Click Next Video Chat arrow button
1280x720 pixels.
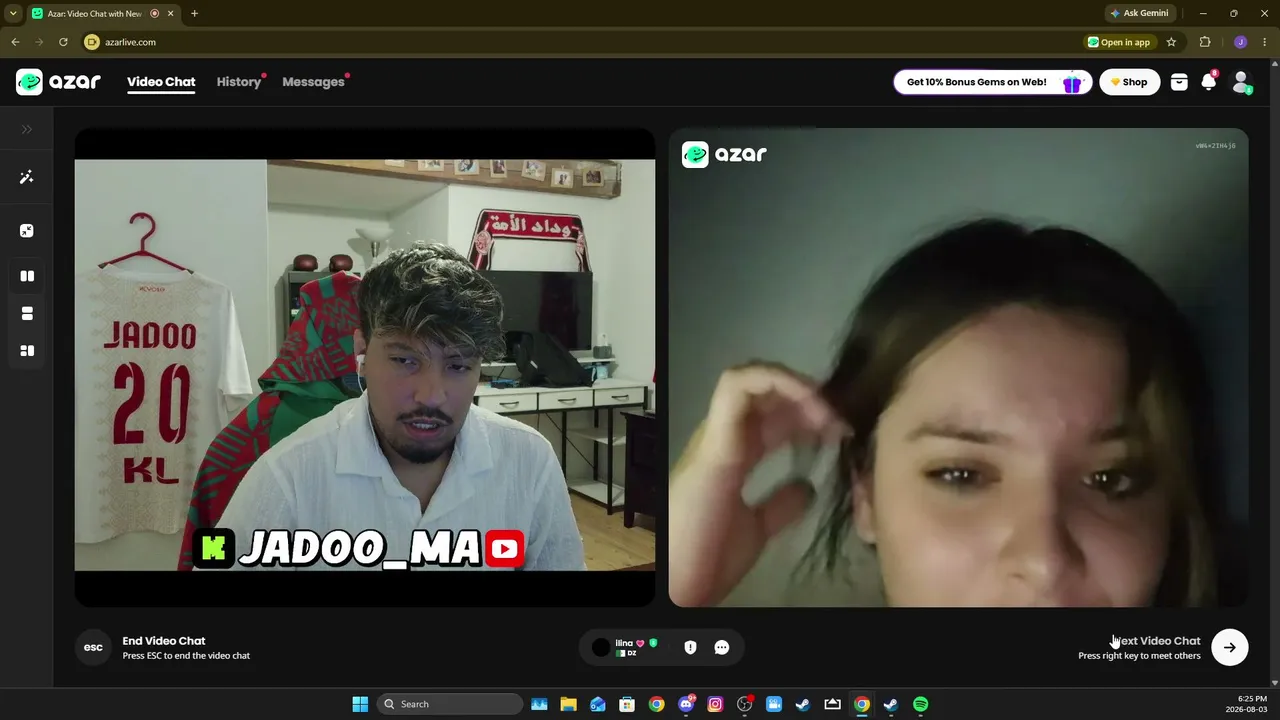pos(1230,647)
